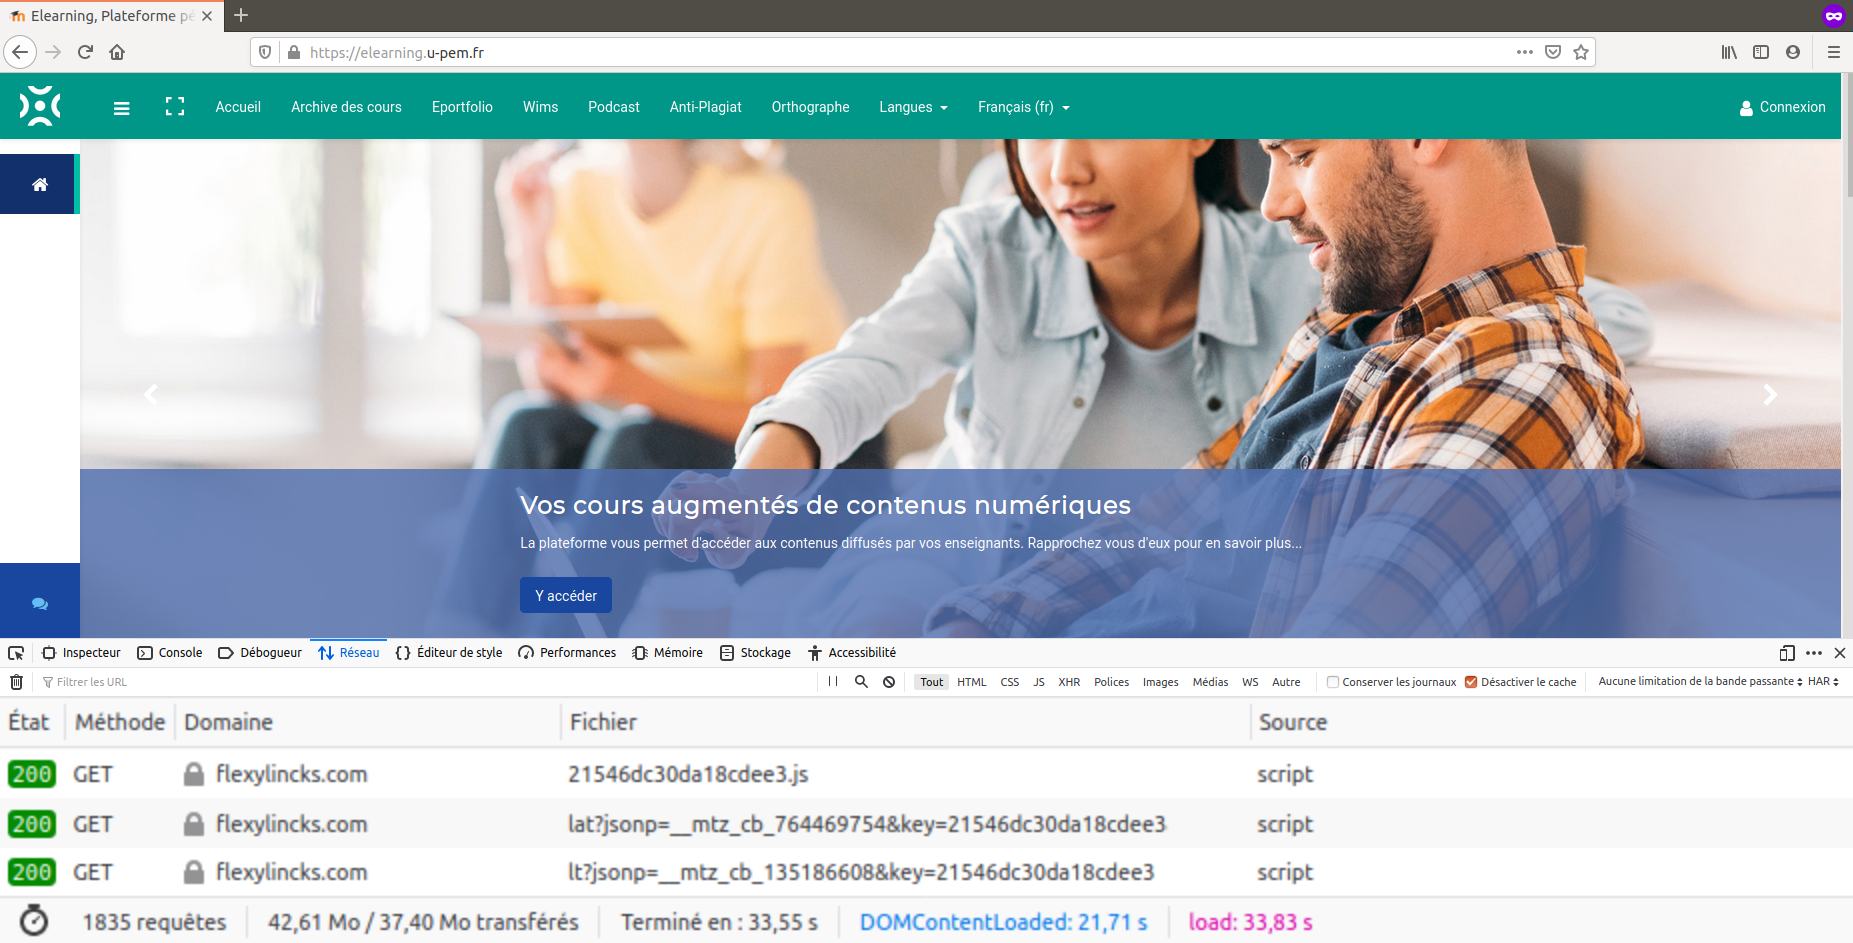This screenshot has height=943, width=1853.
Task: Toggle fullscreen icon in site navbar
Action: [175, 107]
